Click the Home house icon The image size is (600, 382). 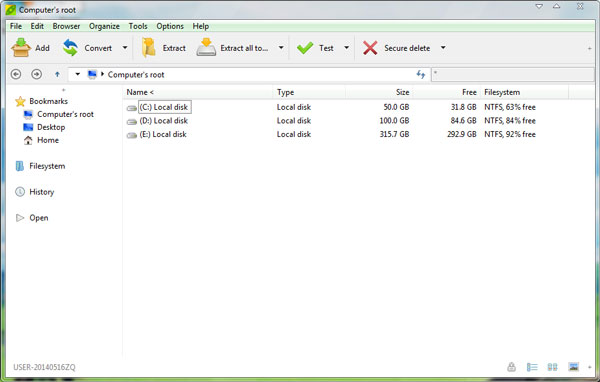(x=28, y=140)
